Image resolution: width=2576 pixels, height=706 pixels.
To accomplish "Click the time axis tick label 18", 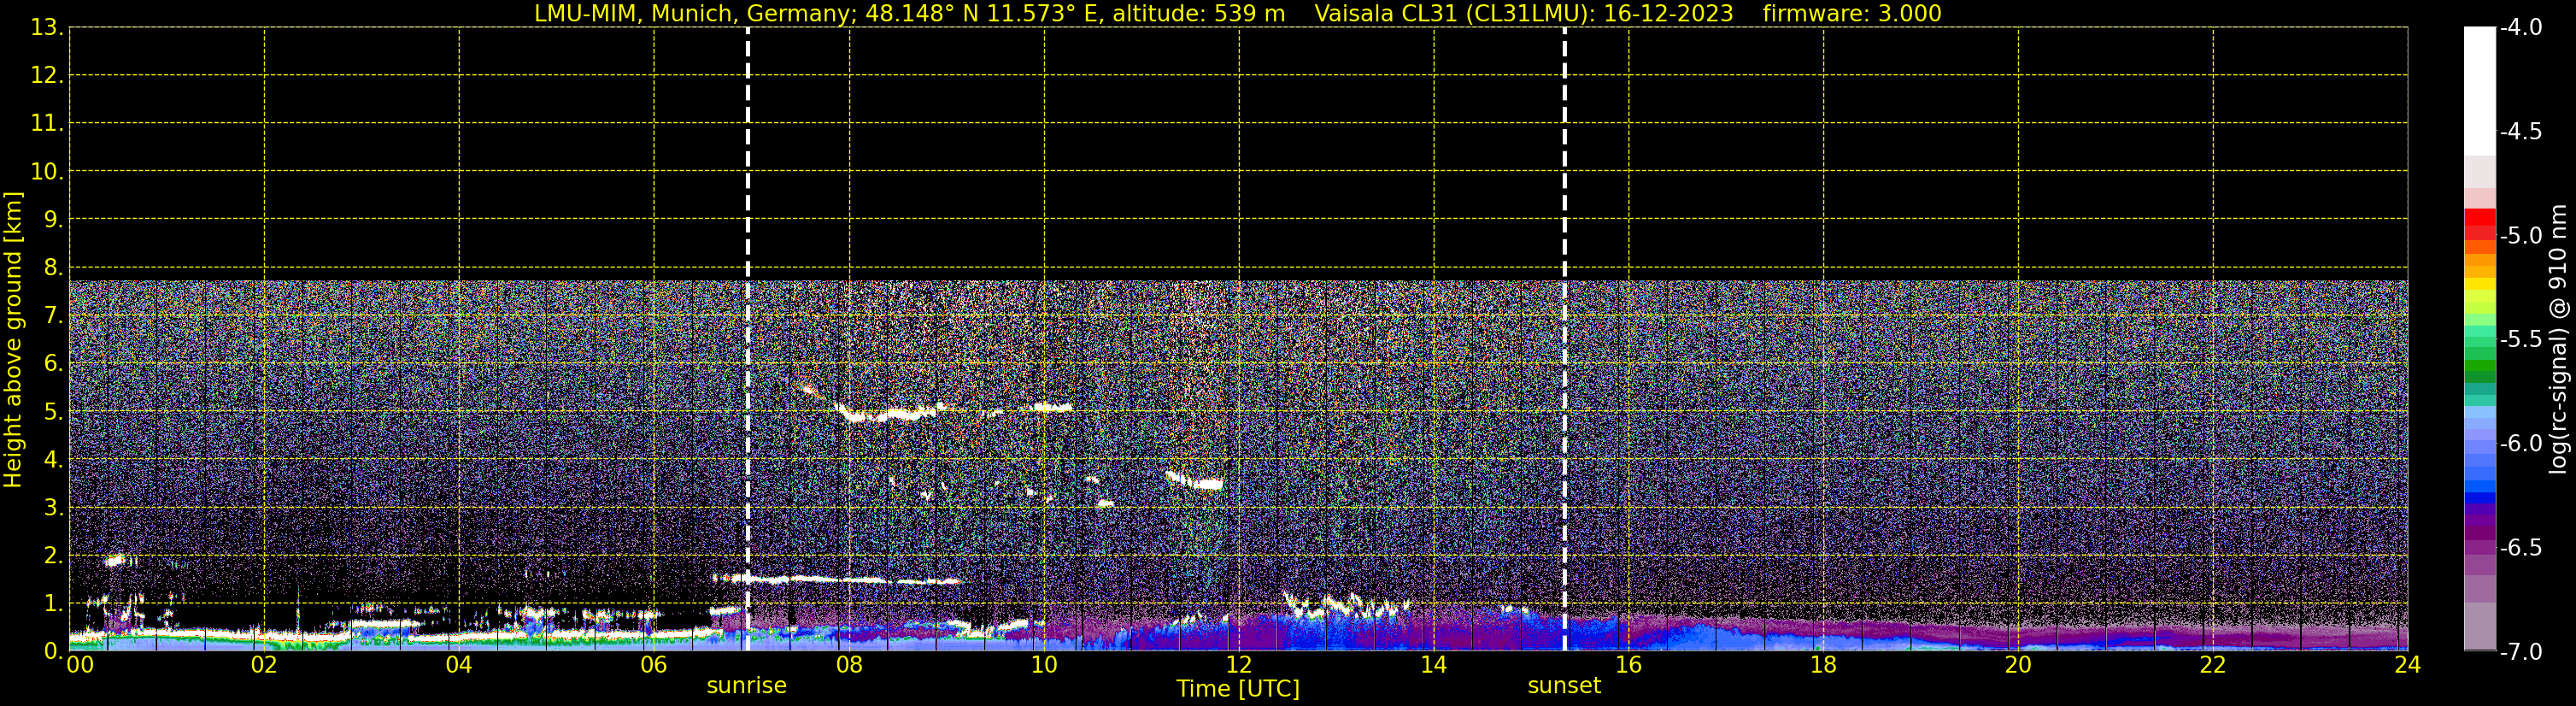I will click(1824, 665).
